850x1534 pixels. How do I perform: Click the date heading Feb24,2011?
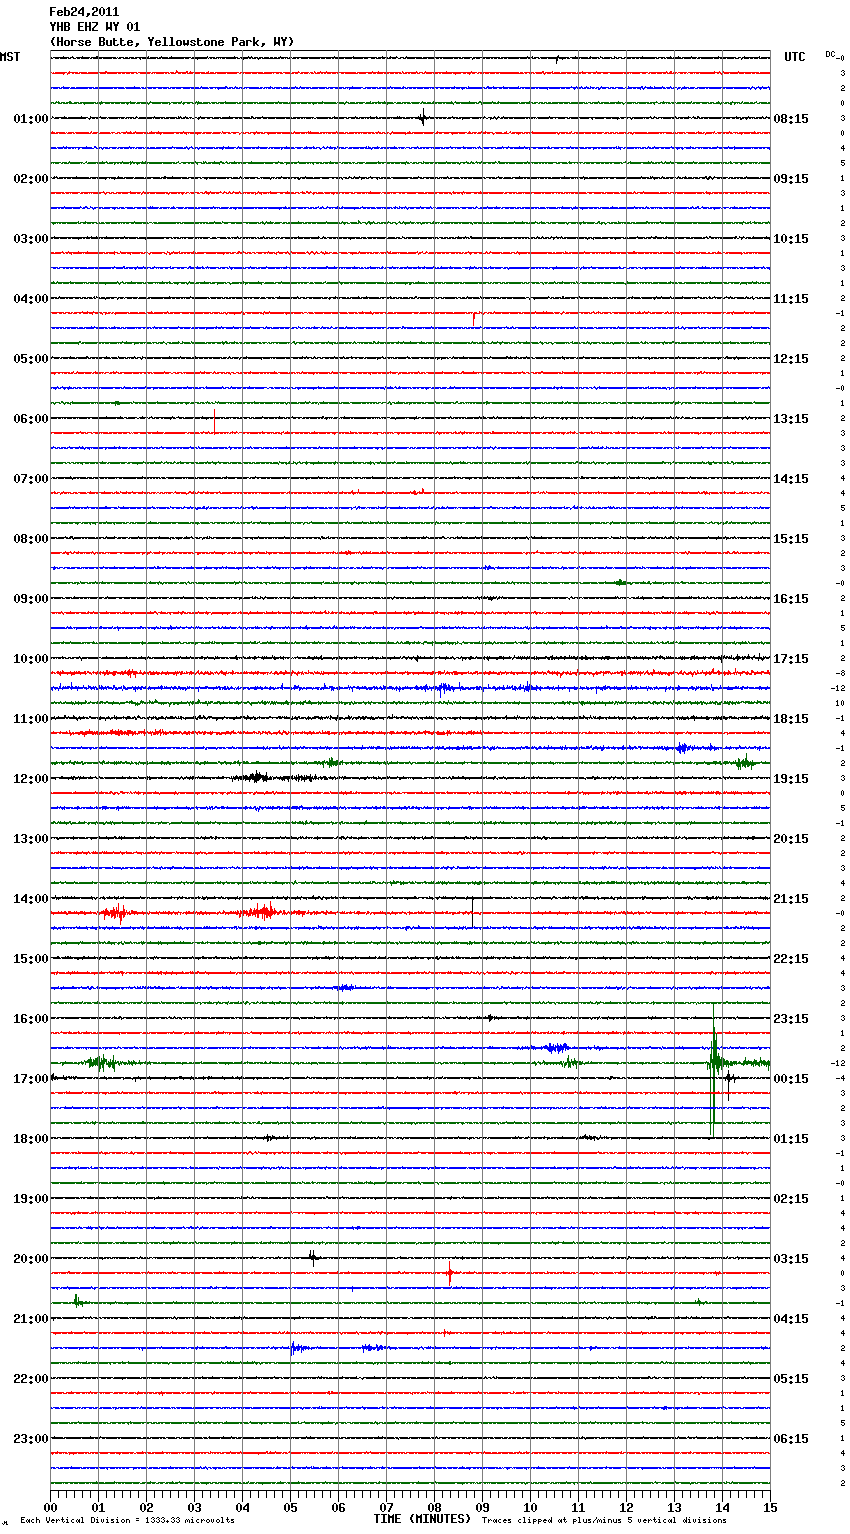pos(84,12)
